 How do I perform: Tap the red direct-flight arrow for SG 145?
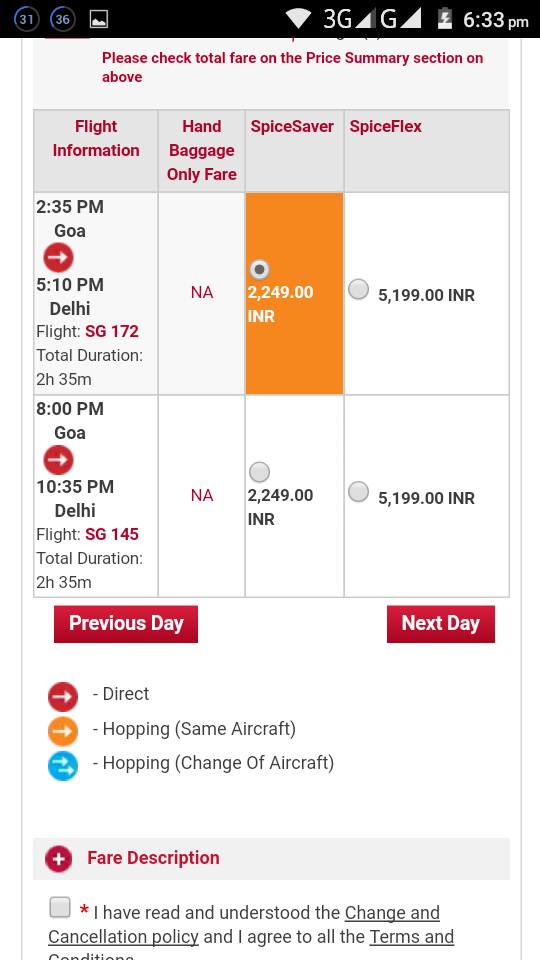[58, 460]
